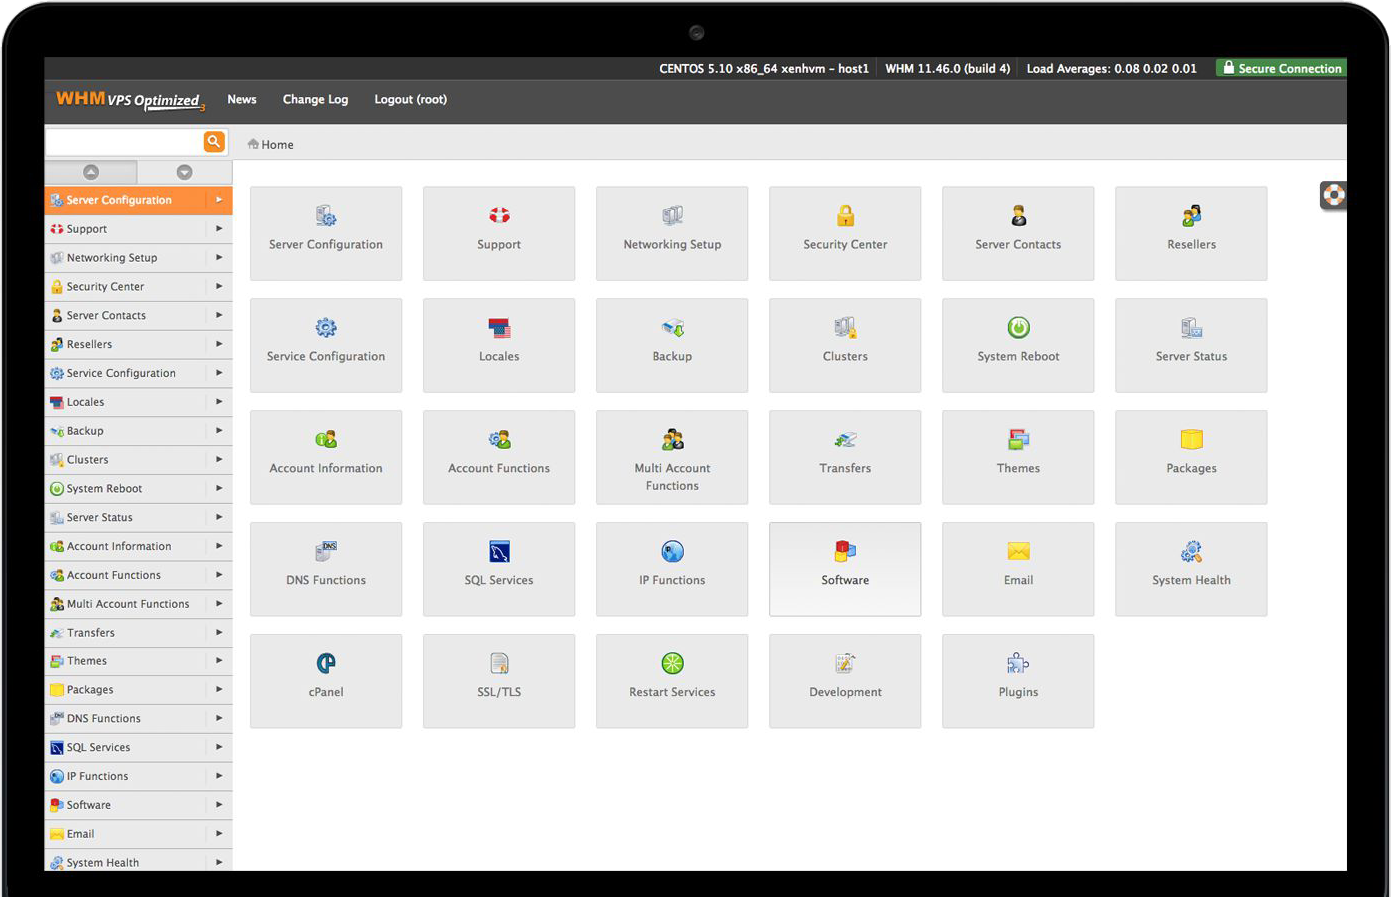Open System Reboot power tile

coord(1018,345)
